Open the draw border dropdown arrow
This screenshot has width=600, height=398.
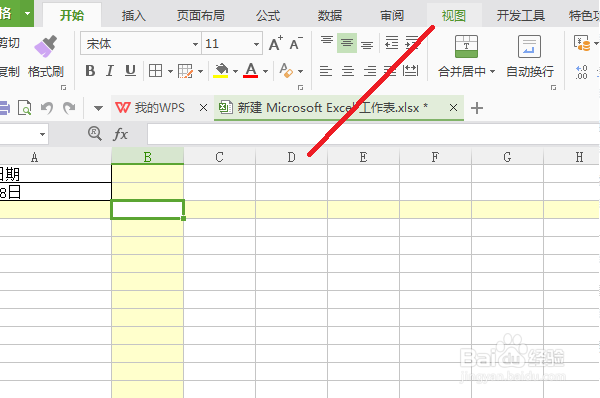point(200,71)
